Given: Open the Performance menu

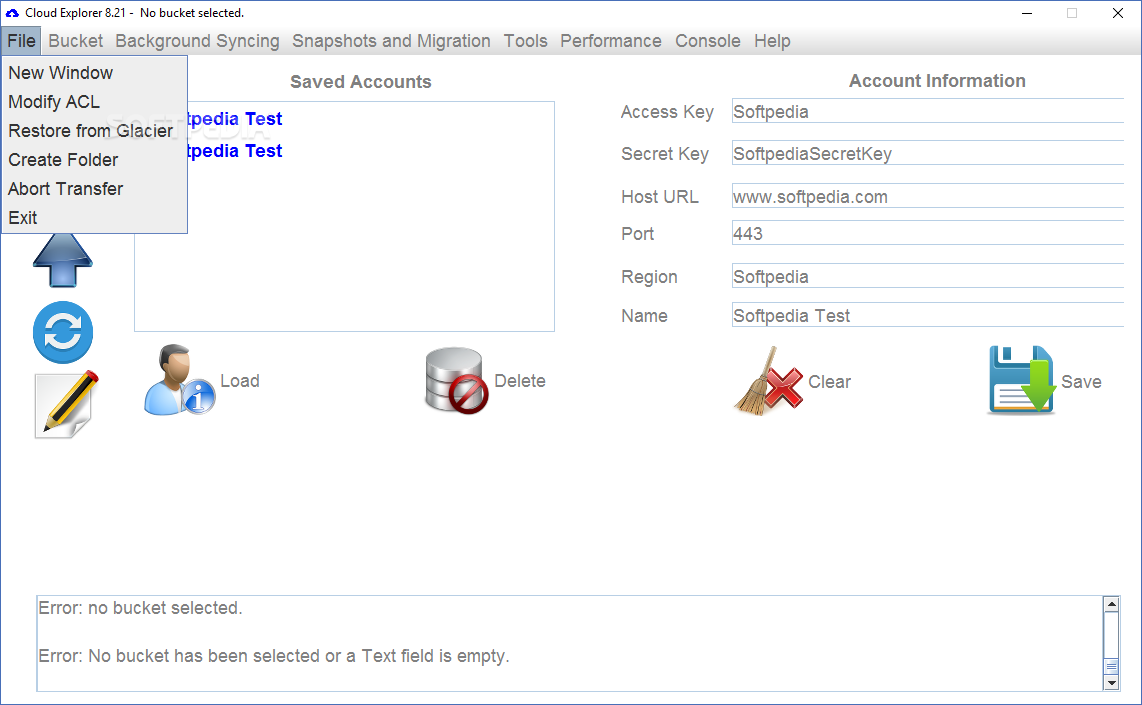Looking at the screenshot, I should pyautogui.click(x=610, y=41).
